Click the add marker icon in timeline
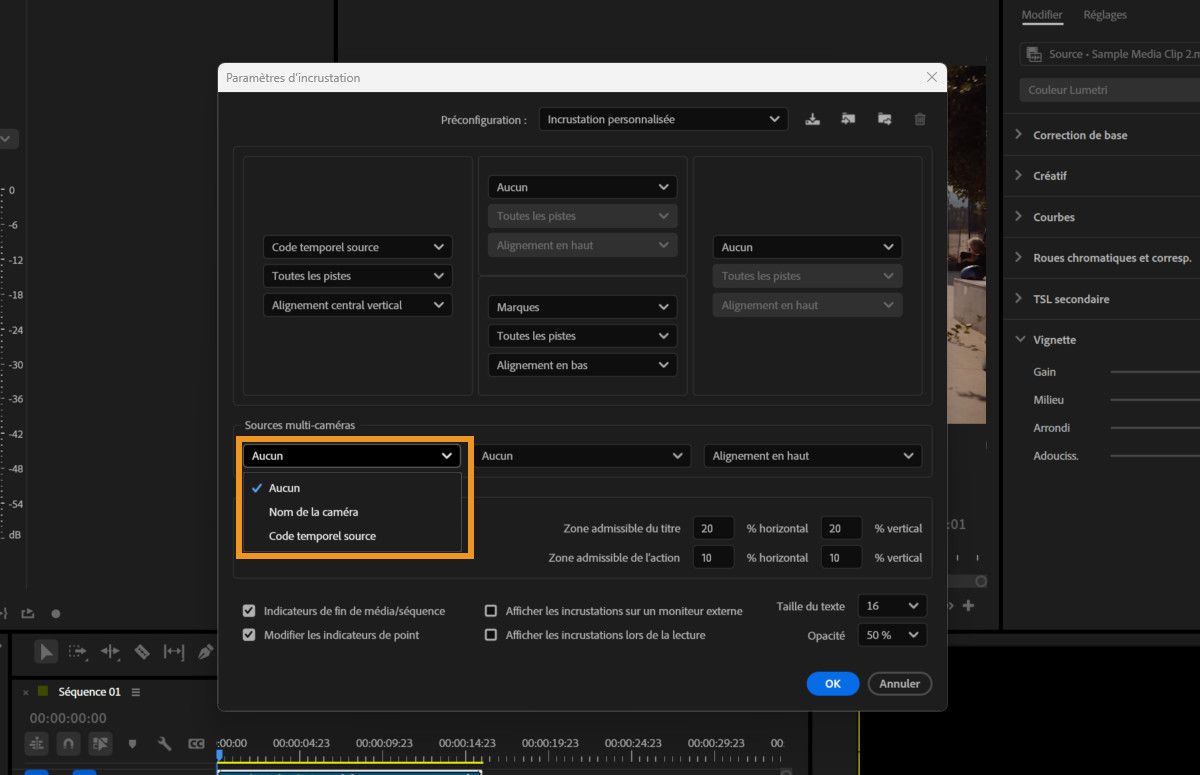 (133, 744)
